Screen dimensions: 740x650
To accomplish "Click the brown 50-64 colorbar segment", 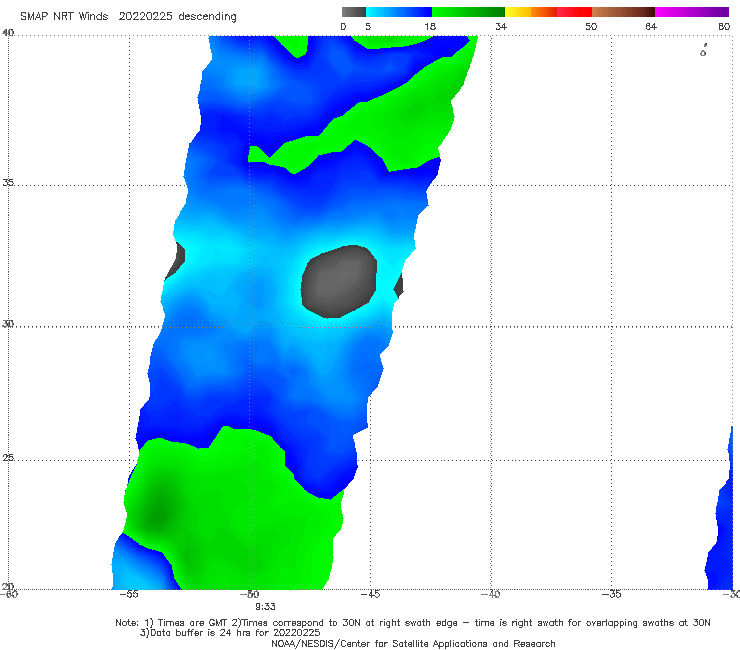I will pos(623,12).
